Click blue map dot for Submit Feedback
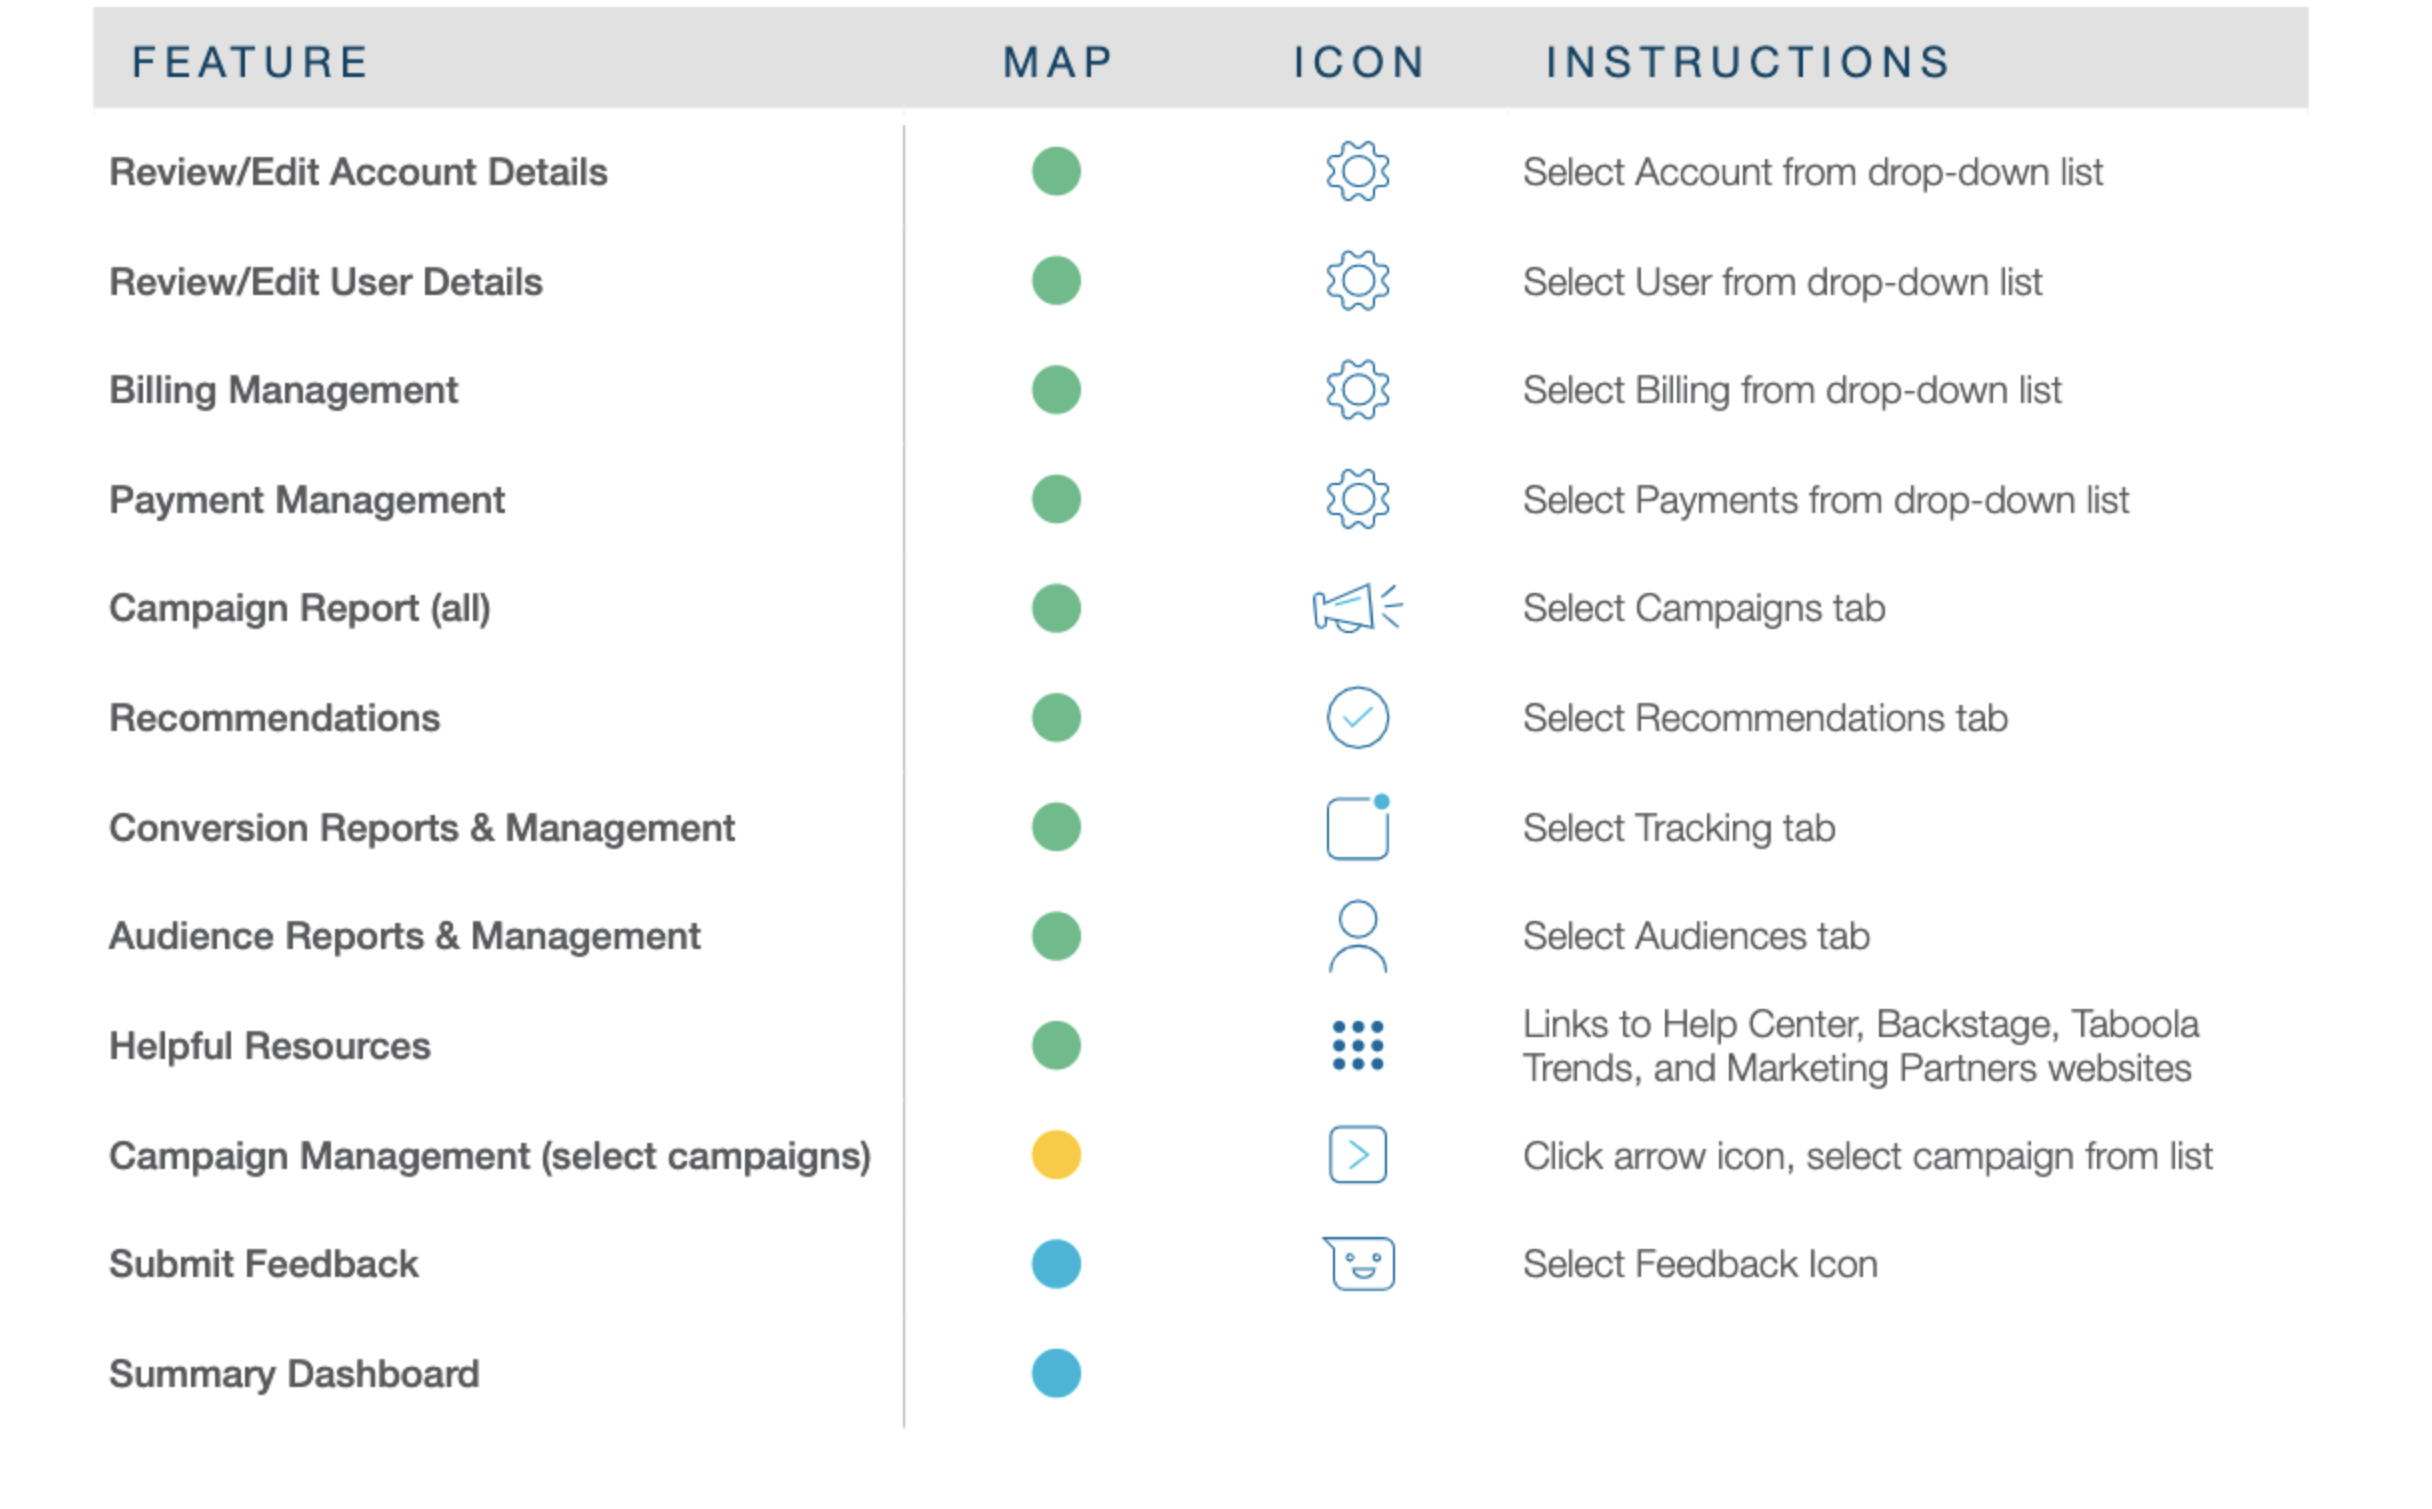This screenshot has height=1509, width=2432. coord(1056,1264)
